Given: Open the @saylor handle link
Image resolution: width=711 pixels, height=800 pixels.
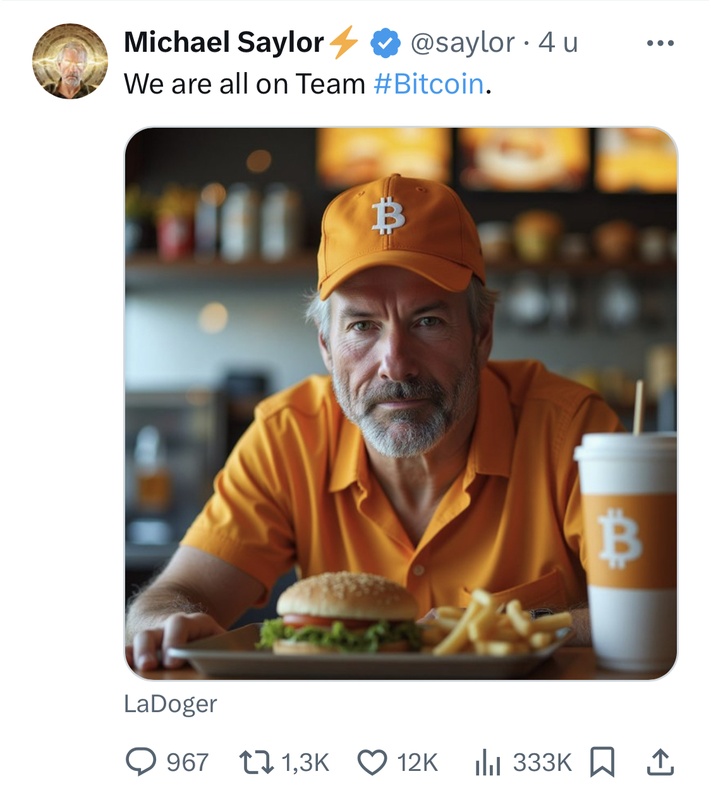Looking at the screenshot, I should (462, 43).
